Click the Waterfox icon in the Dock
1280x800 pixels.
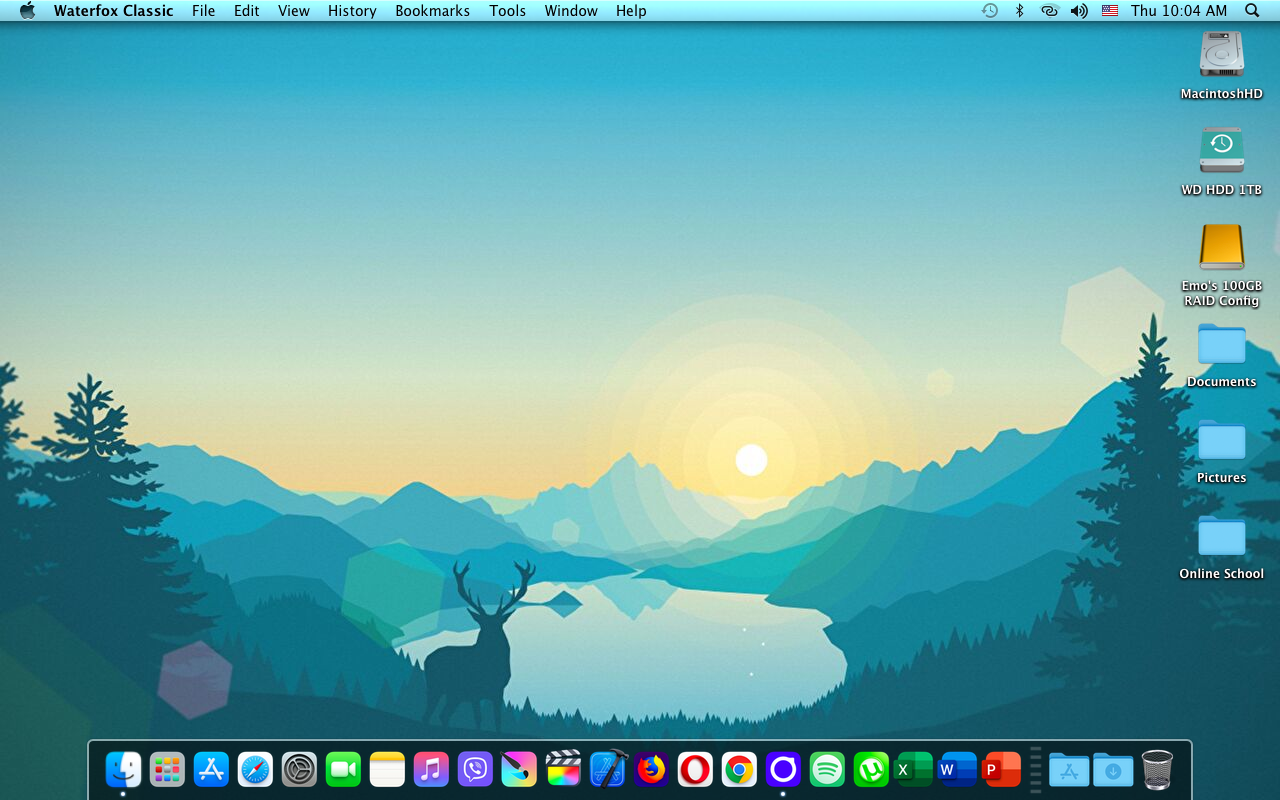click(x=783, y=769)
